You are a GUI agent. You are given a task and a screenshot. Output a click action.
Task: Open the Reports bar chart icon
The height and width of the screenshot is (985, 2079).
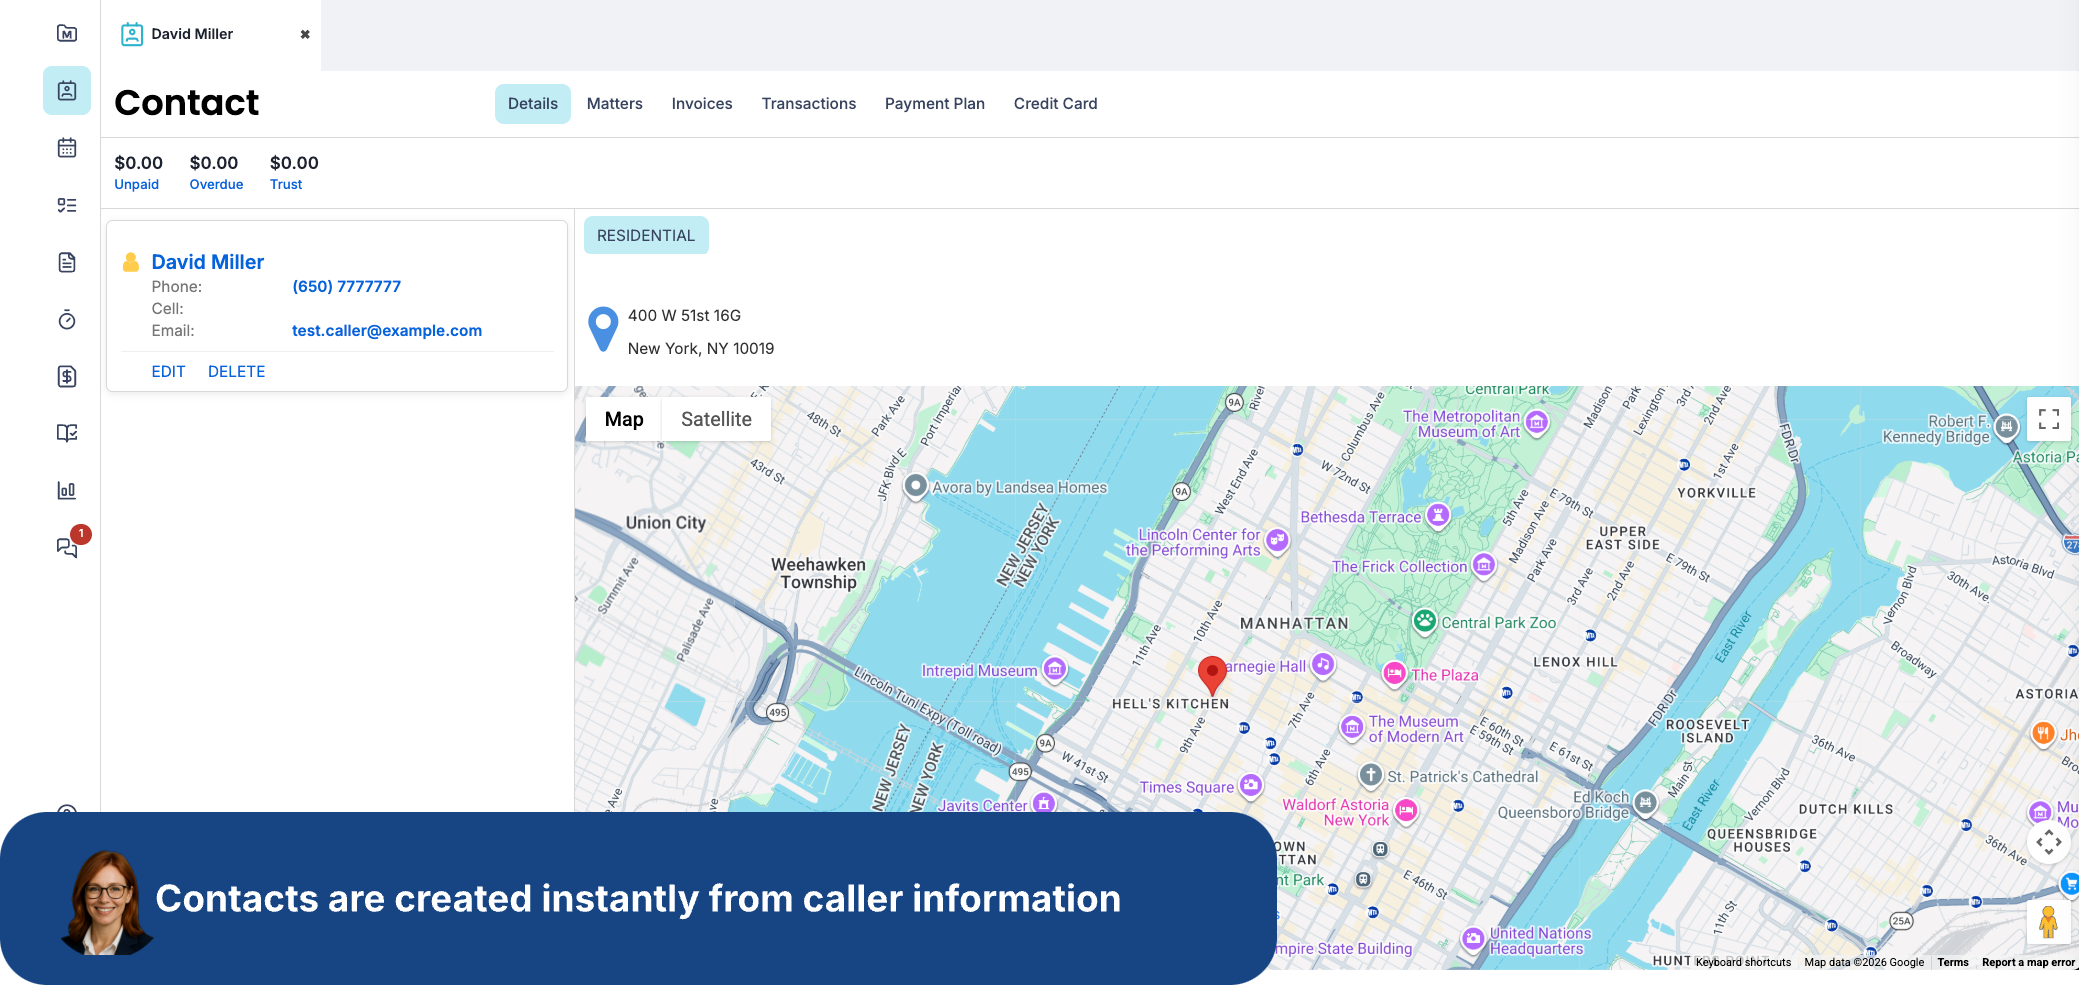pyautogui.click(x=67, y=490)
